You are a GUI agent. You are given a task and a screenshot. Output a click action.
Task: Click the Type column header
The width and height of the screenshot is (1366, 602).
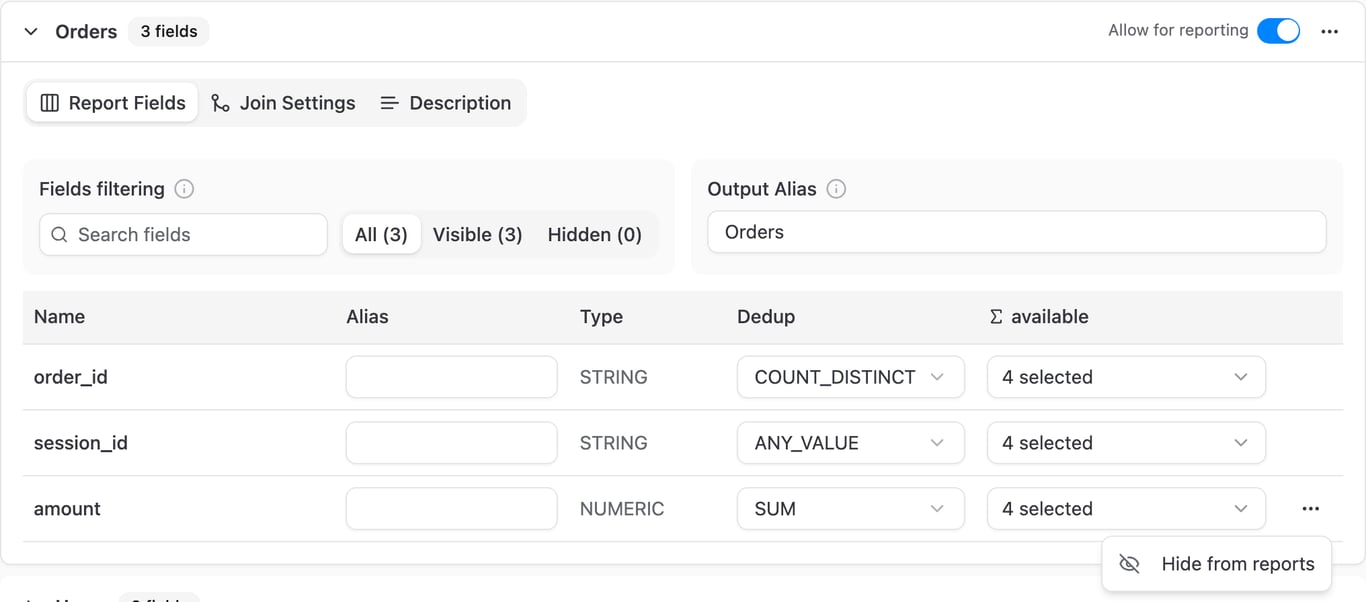point(601,317)
